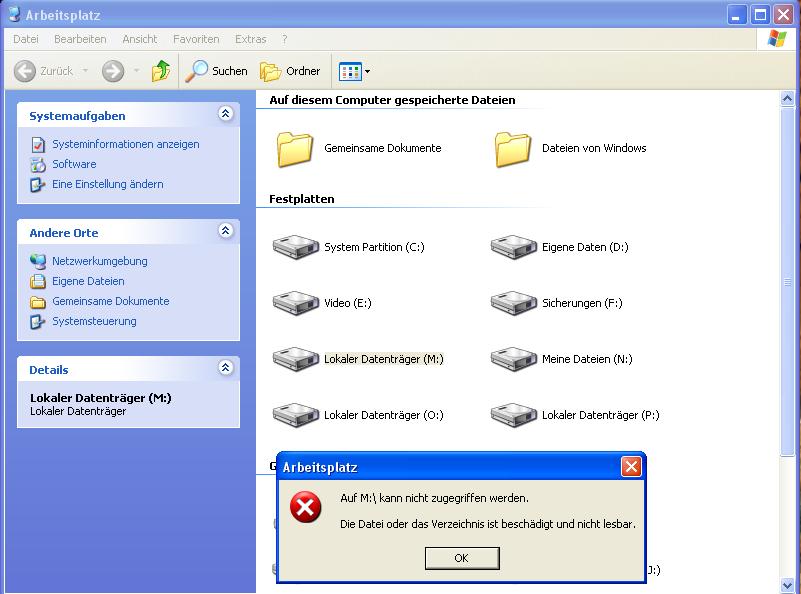Close the Arbeitsplatz error dialog

pos(631,466)
